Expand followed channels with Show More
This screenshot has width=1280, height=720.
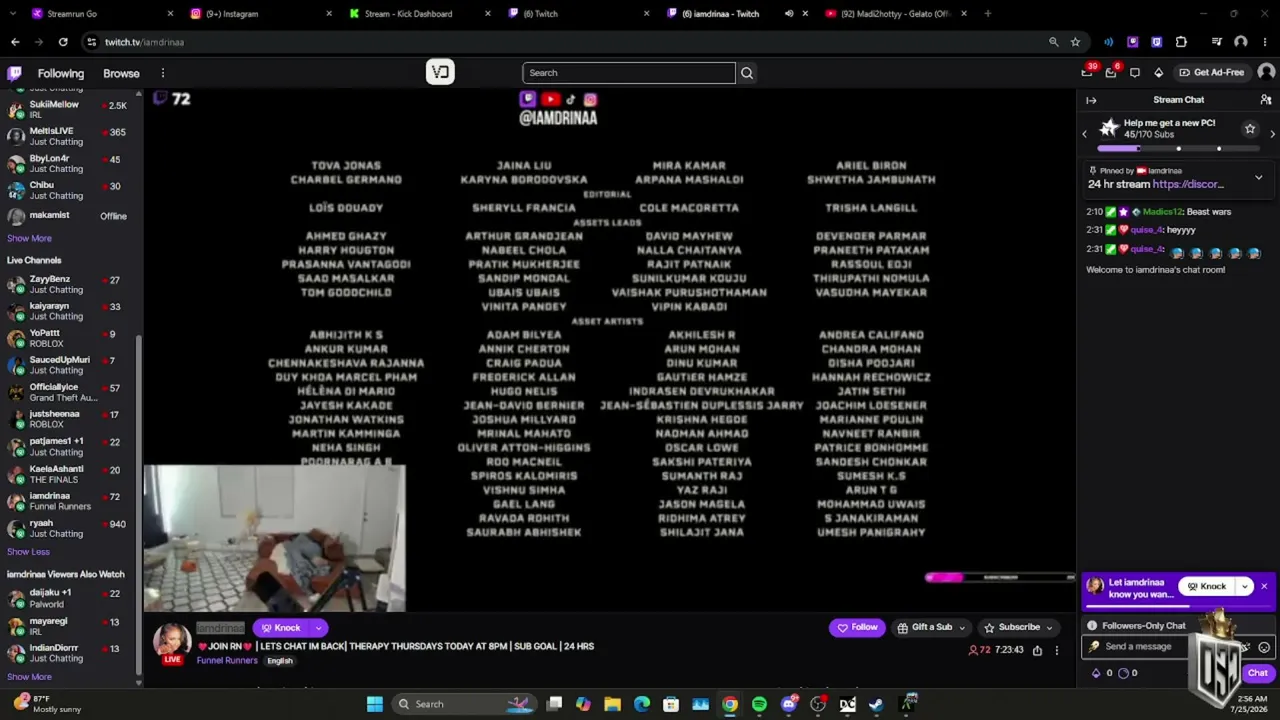tap(29, 238)
